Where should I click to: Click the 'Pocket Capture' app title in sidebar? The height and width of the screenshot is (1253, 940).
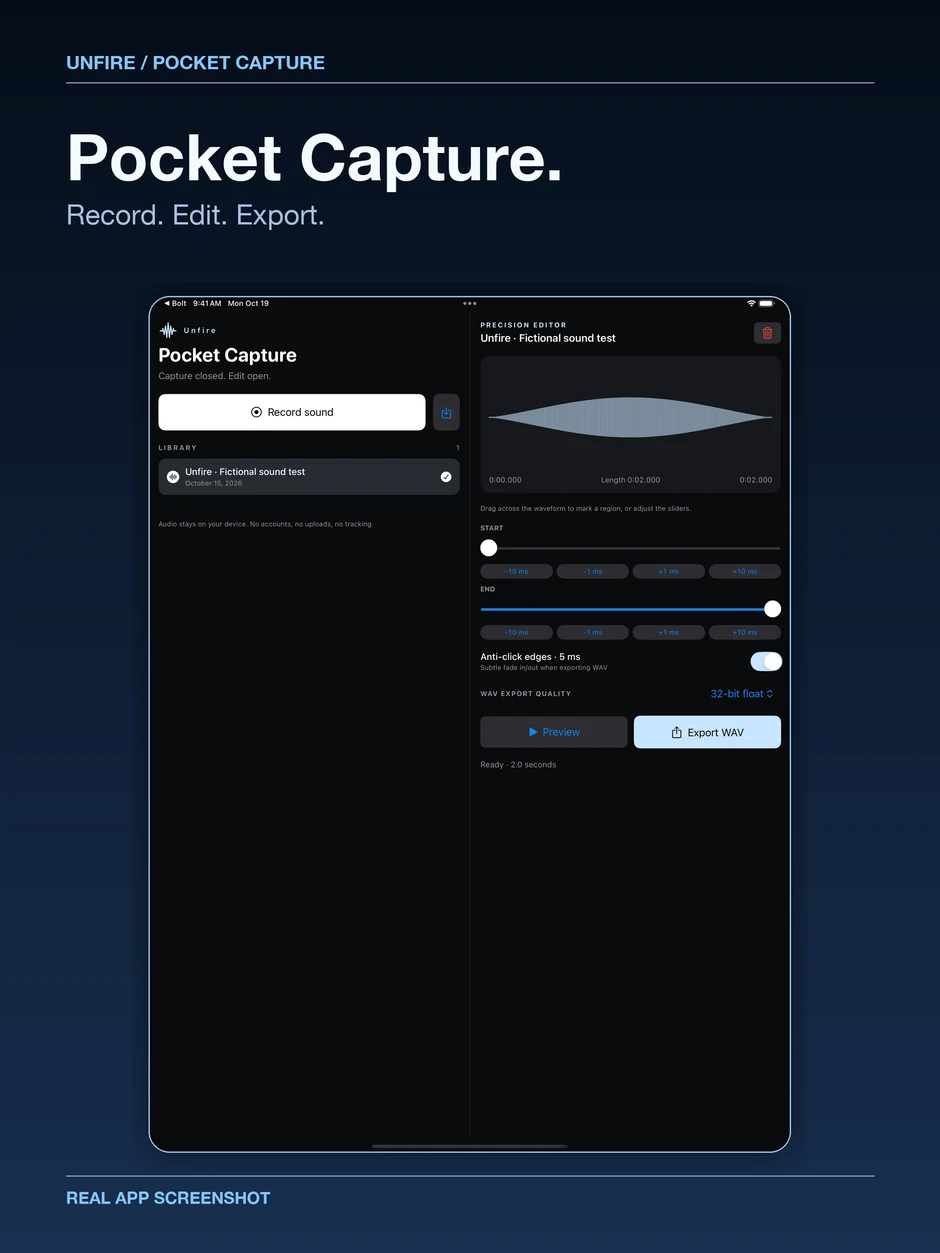click(x=228, y=355)
